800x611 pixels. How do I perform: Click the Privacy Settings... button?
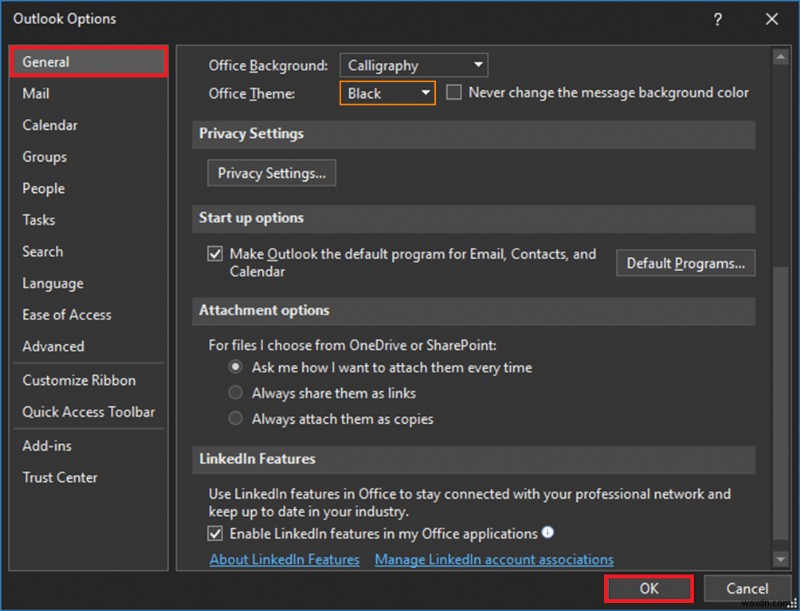[271, 173]
